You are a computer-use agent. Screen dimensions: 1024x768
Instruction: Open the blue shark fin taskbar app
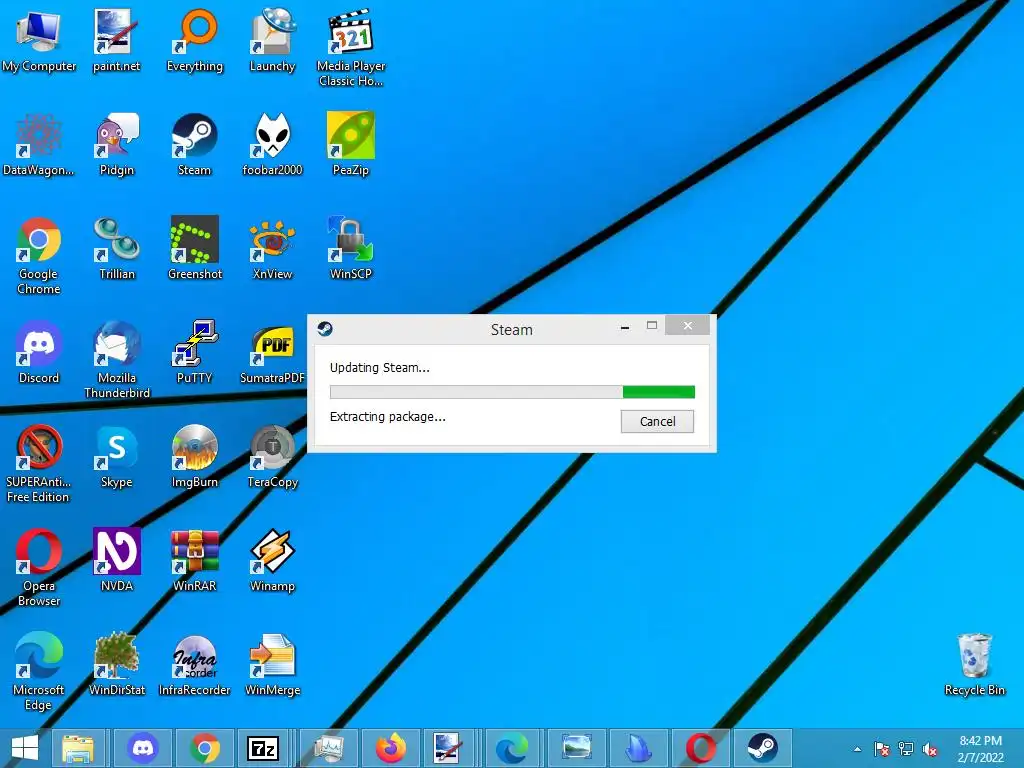[639, 748]
